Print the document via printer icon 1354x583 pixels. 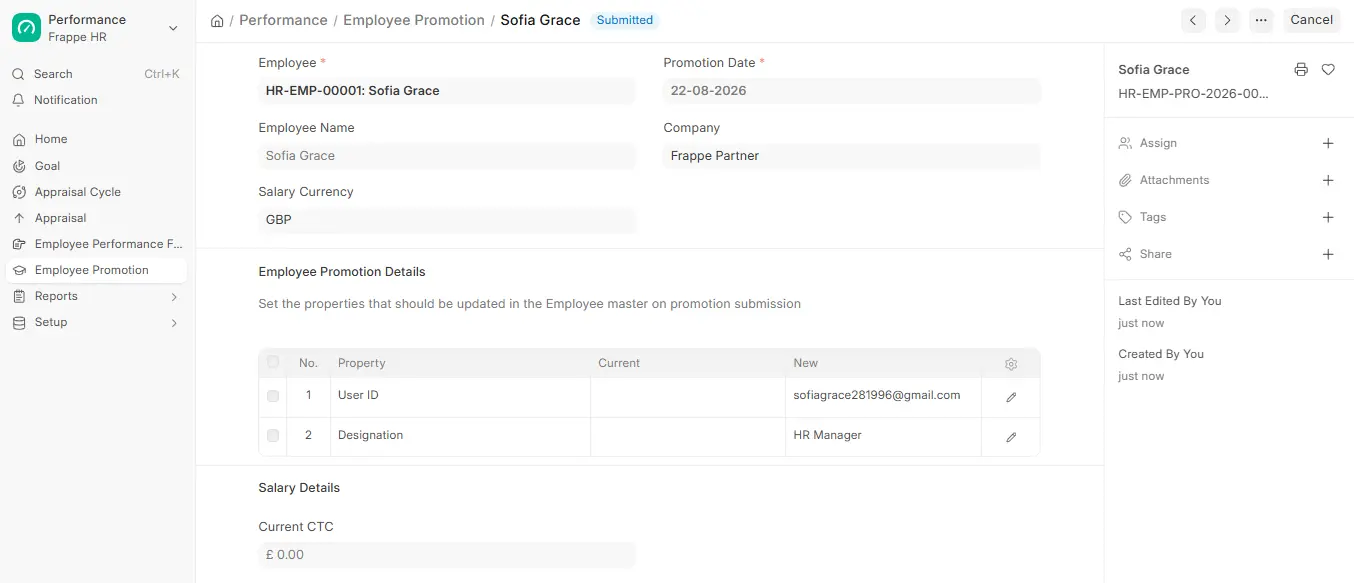1300,70
